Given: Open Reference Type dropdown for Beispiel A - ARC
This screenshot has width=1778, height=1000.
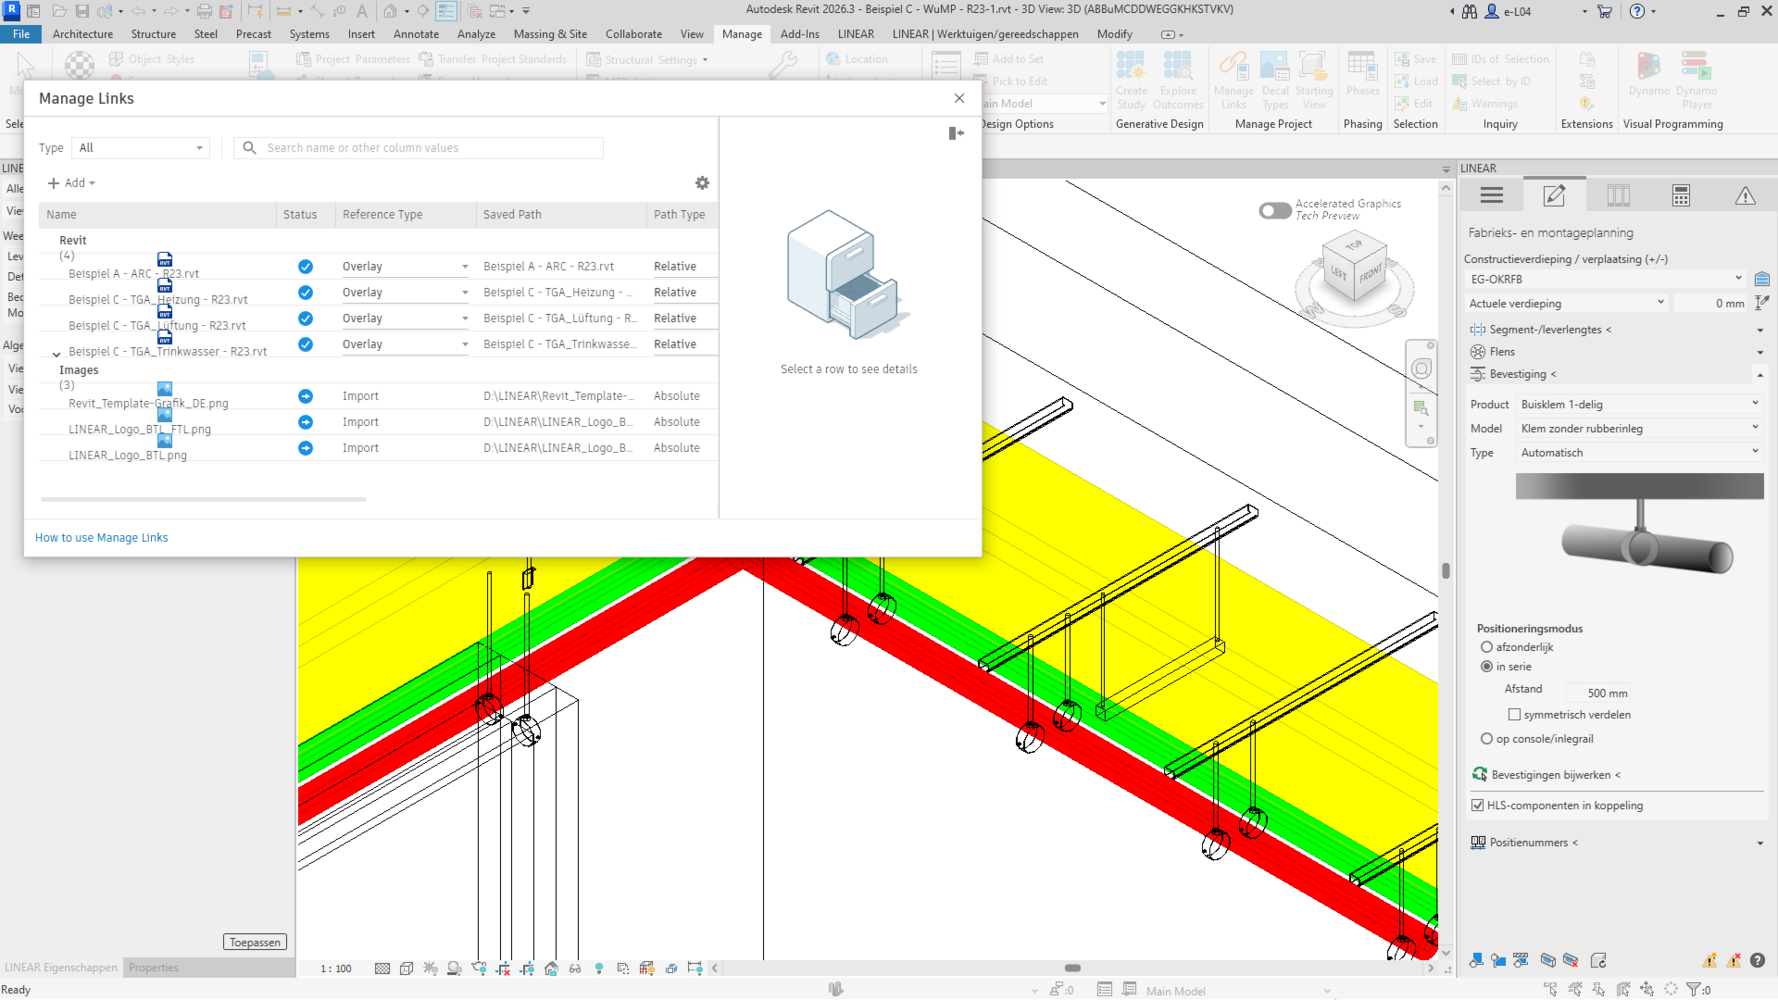Looking at the screenshot, I should pyautogui.click(x=404, y=267).
